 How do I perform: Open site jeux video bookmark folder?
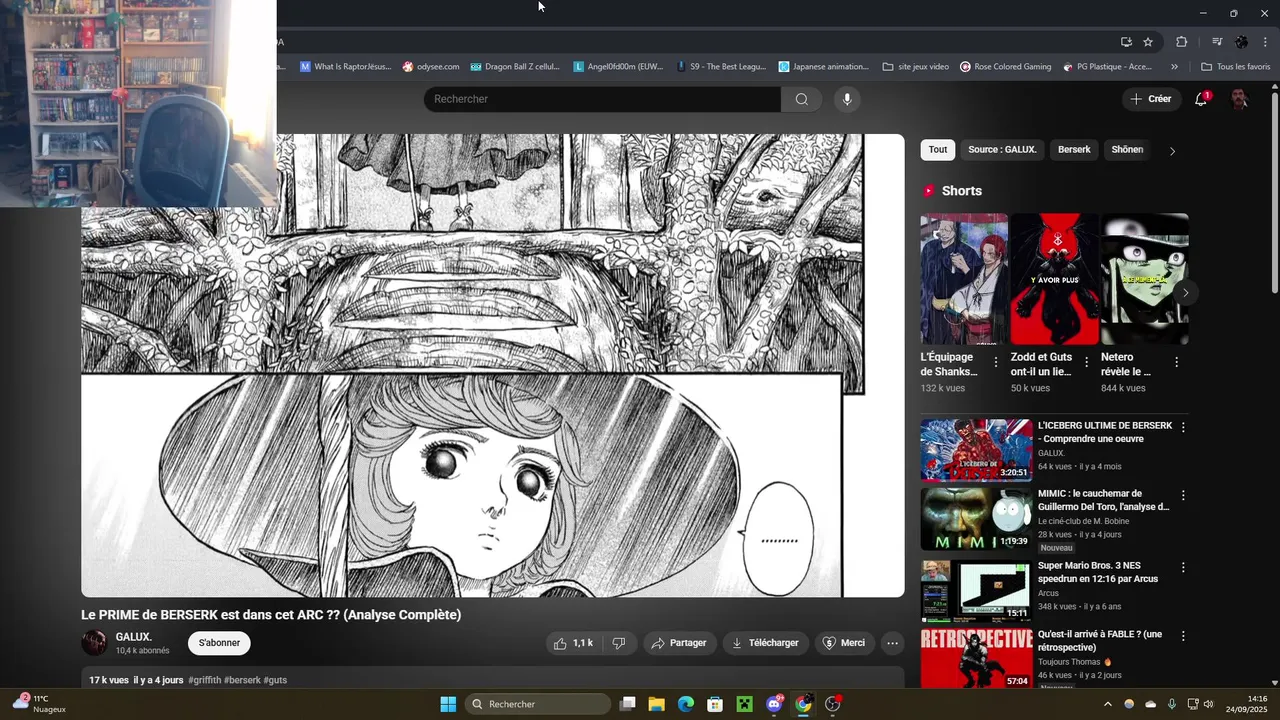[x=915, y=67]
